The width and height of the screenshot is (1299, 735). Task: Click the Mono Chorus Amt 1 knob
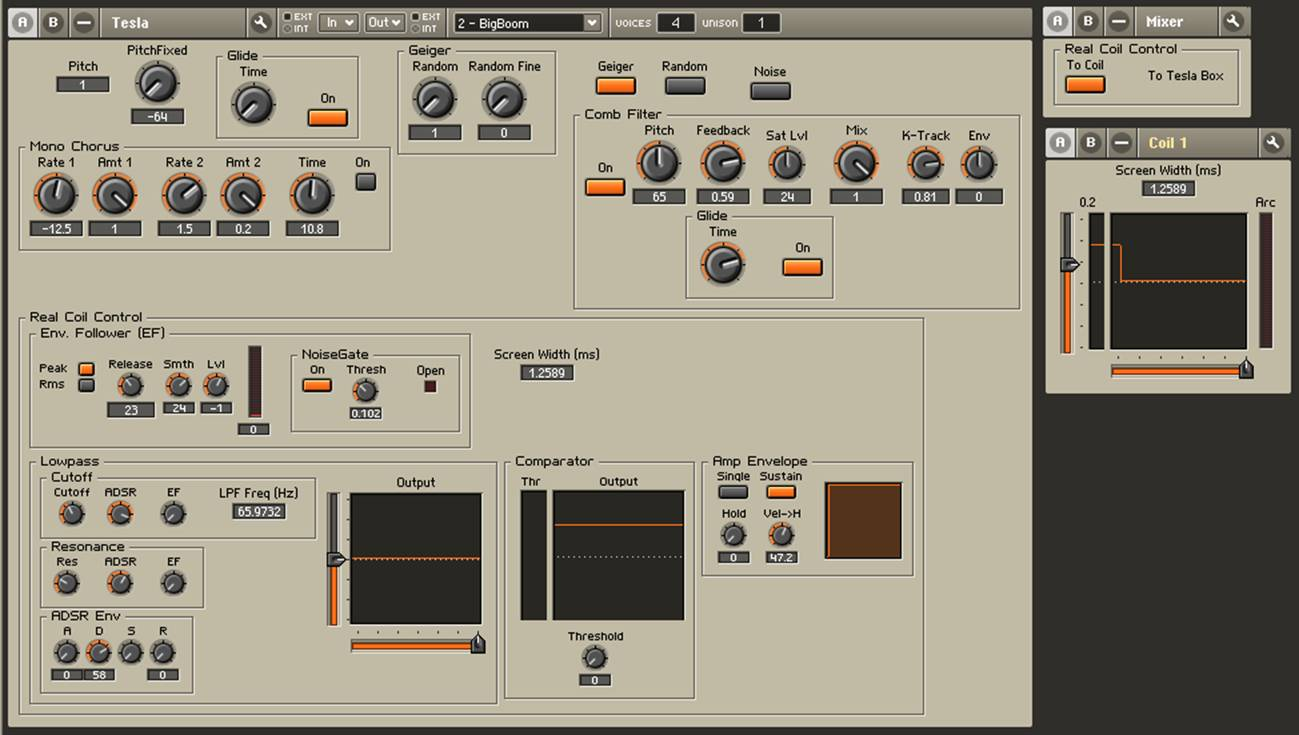(115, 195)
